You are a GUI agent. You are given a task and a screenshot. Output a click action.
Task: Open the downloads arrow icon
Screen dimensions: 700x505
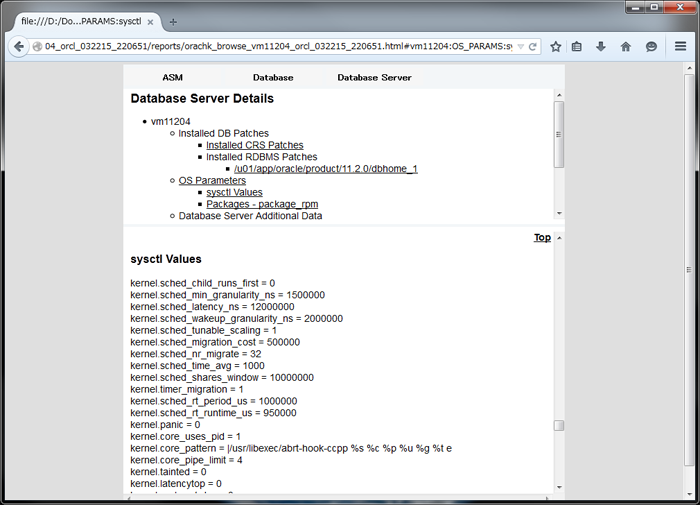(x=601, y=46)
